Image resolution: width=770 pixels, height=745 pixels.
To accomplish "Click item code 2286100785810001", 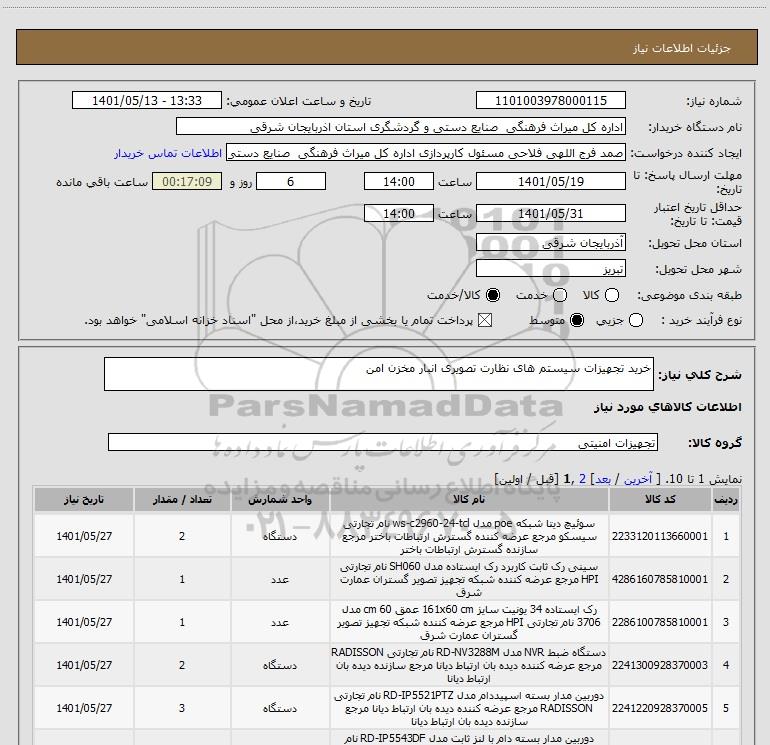I will tap(660, 622).
